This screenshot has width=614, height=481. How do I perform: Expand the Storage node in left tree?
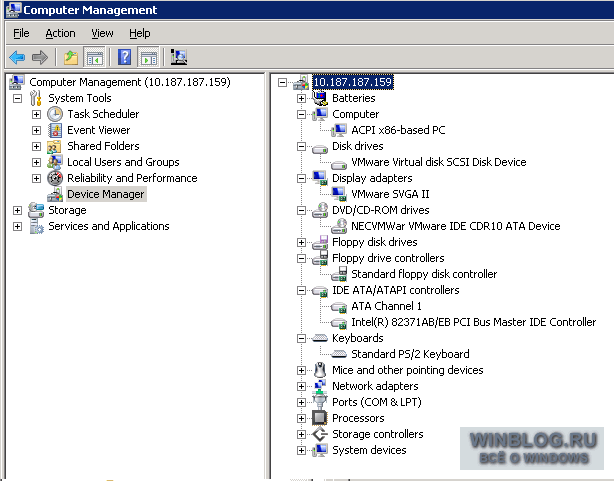pyautogui.click(x=17, y=210)
